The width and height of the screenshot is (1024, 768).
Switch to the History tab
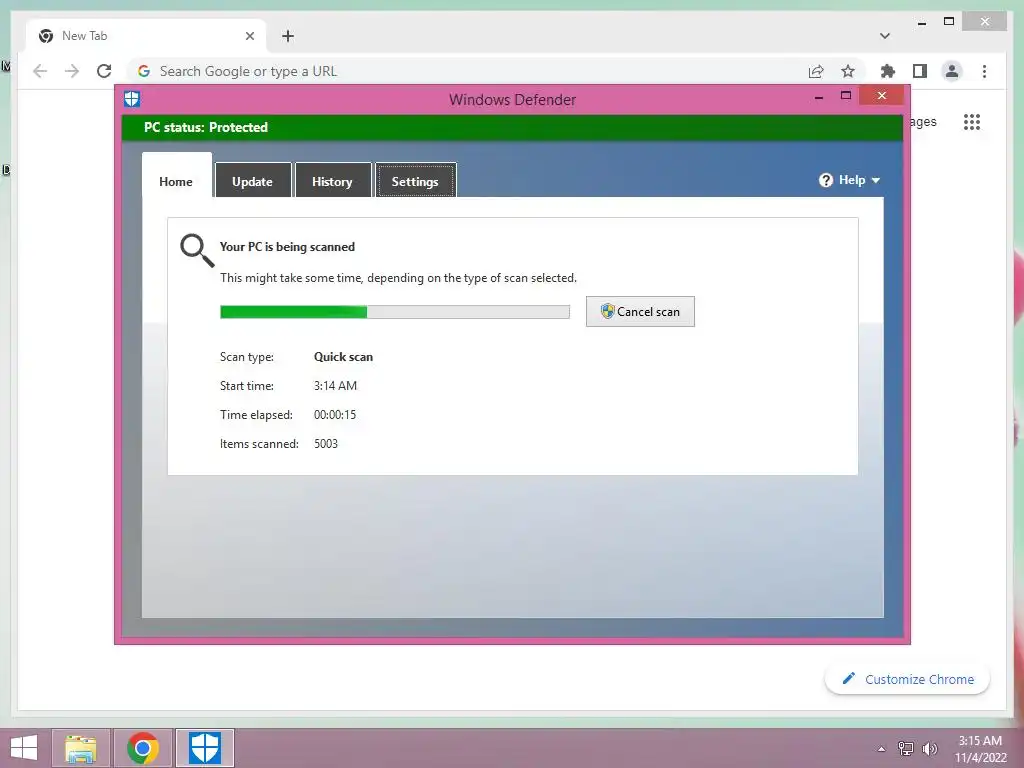332,180
